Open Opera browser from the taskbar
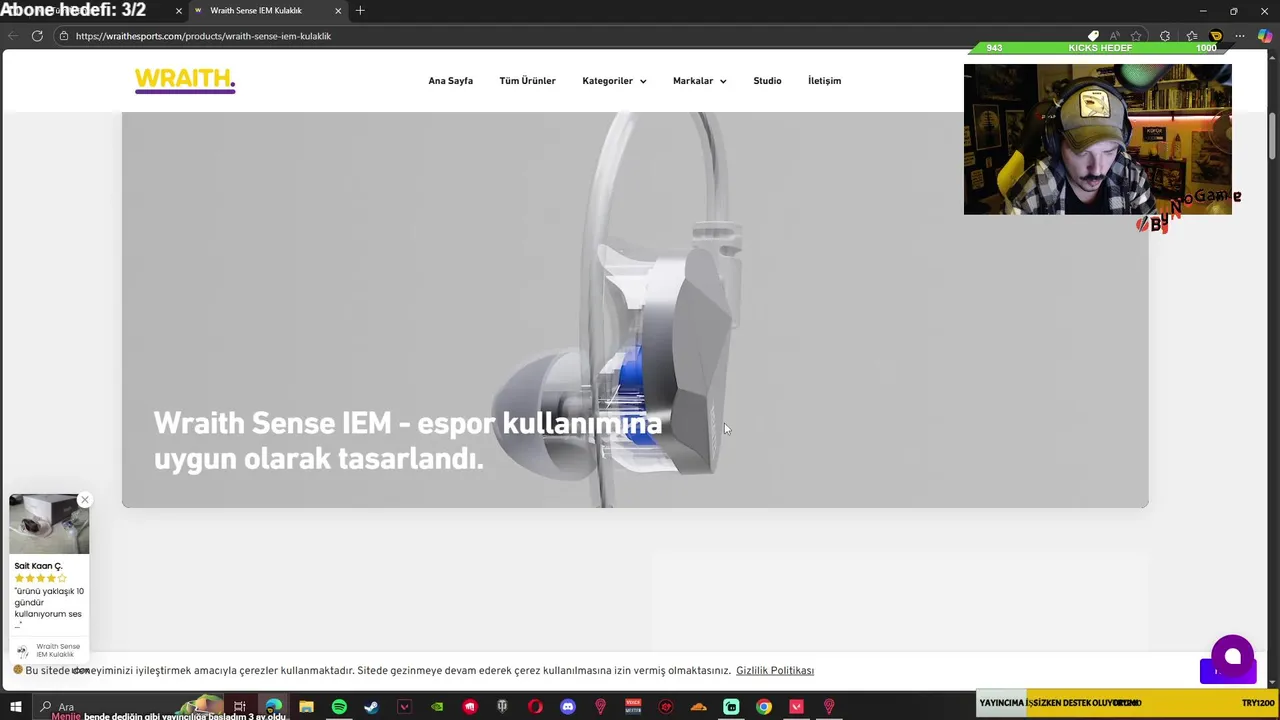This screenshot has height=720, width=1280. (535, 707)
